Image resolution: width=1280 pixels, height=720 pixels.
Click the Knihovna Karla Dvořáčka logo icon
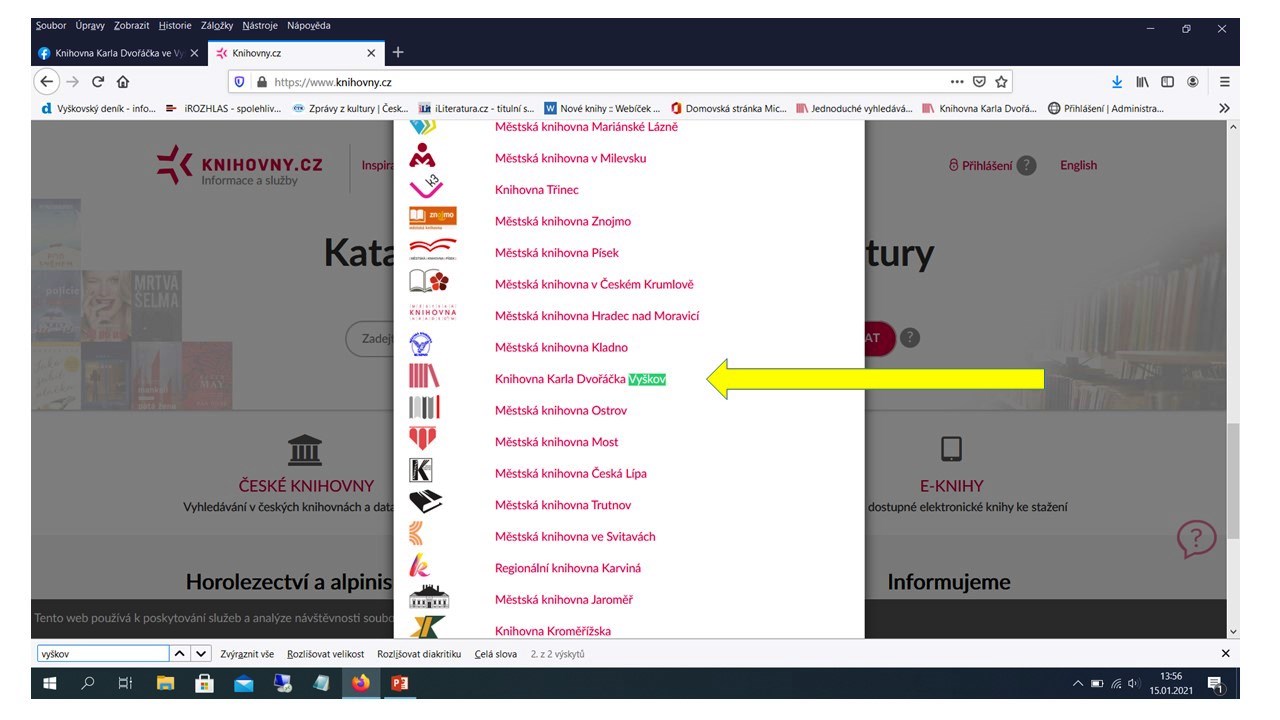pyautogui.click(x=424, y=378)
